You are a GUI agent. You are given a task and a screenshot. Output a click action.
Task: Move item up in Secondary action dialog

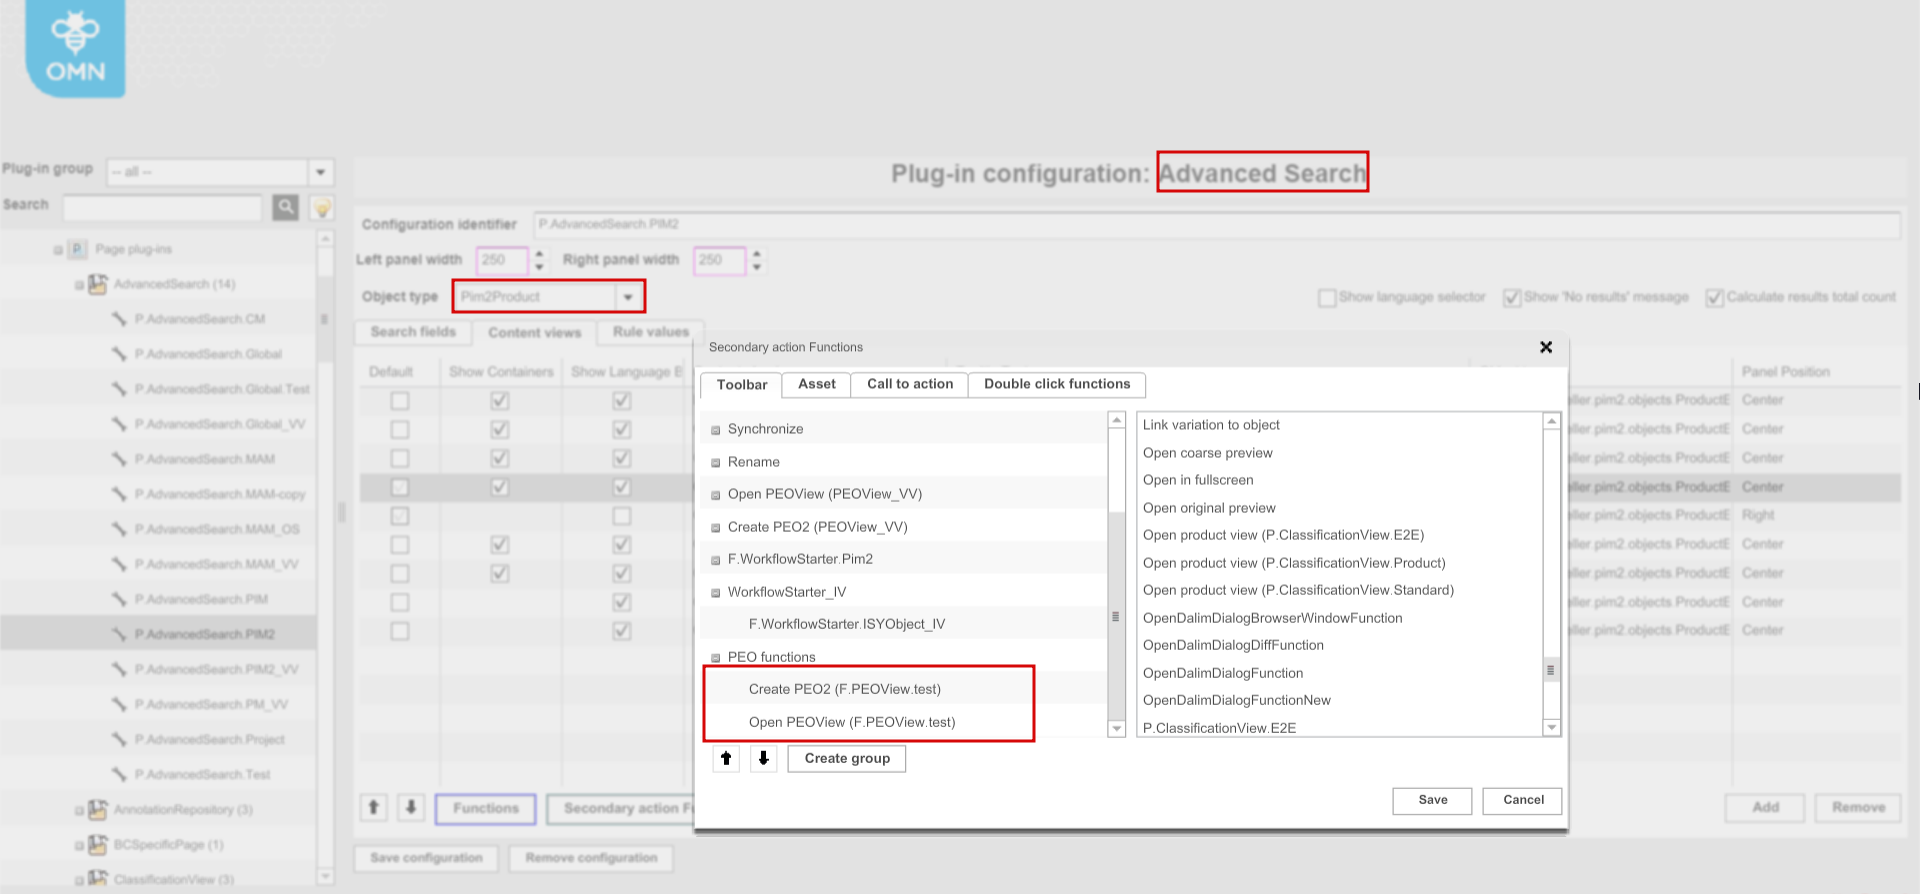(x=726, y=758)
